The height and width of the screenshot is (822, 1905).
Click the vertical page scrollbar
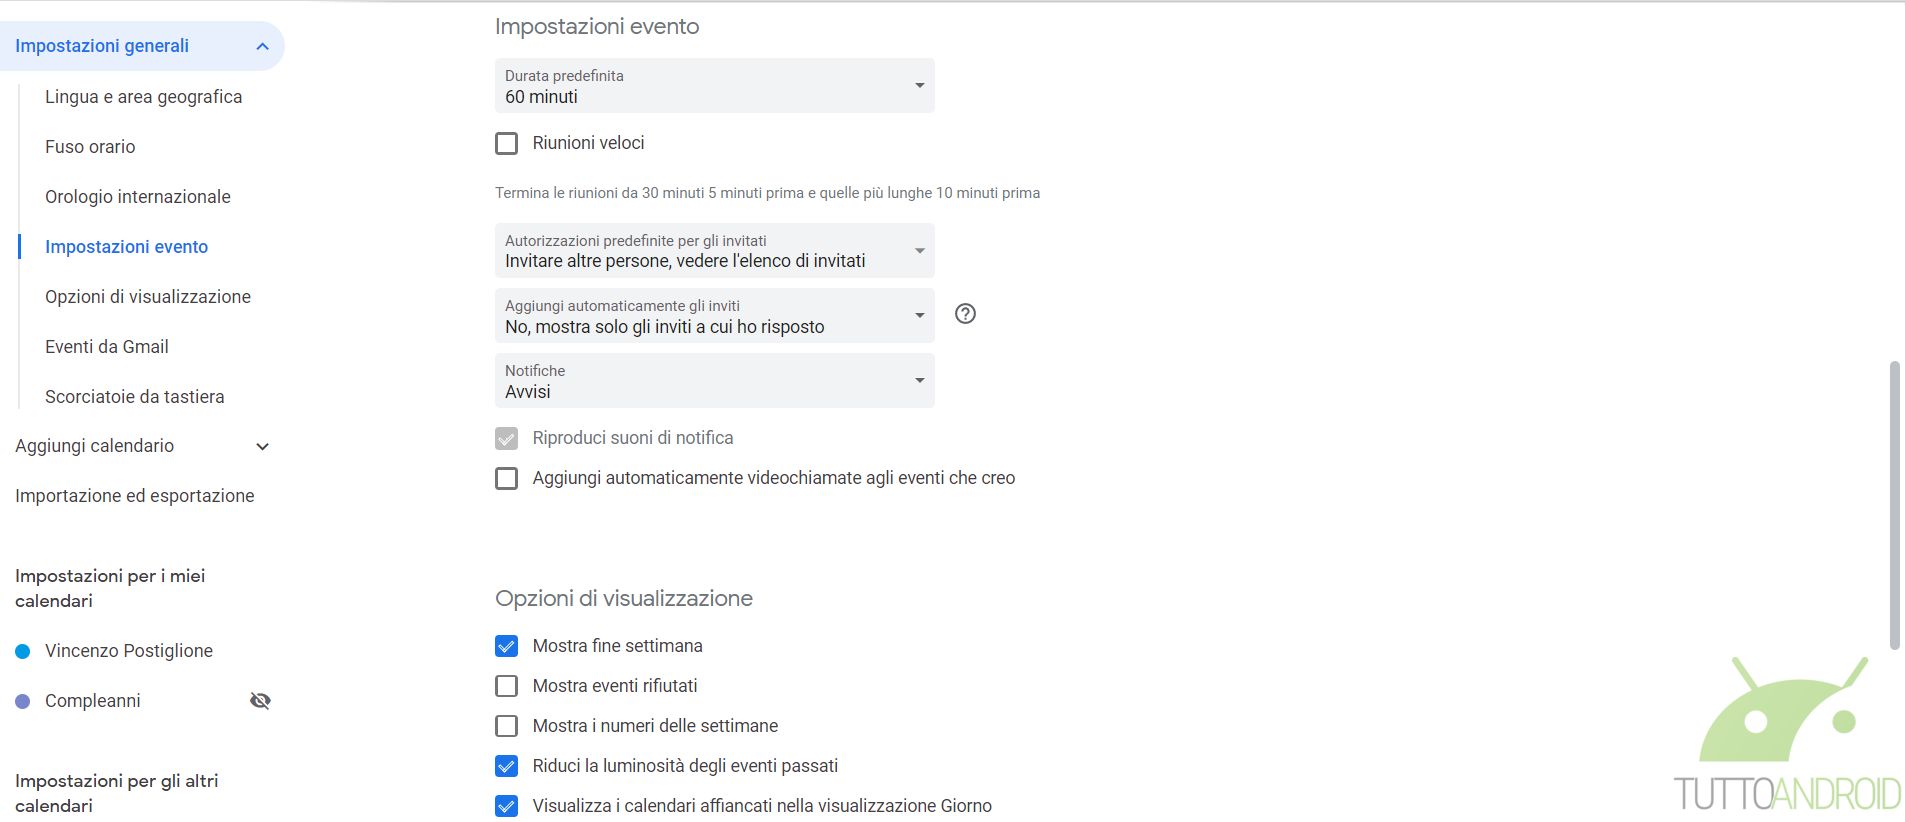1894,505
